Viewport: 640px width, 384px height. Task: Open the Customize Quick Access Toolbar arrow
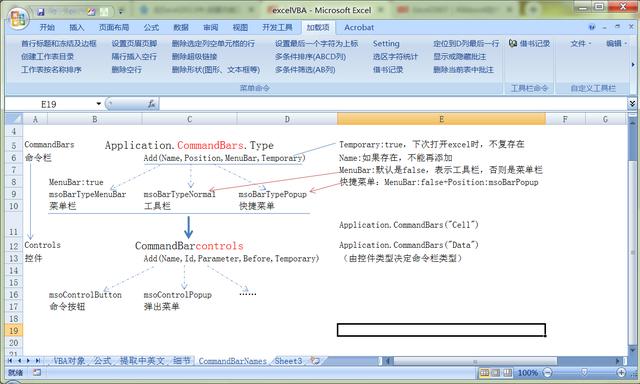coord(121,12)
